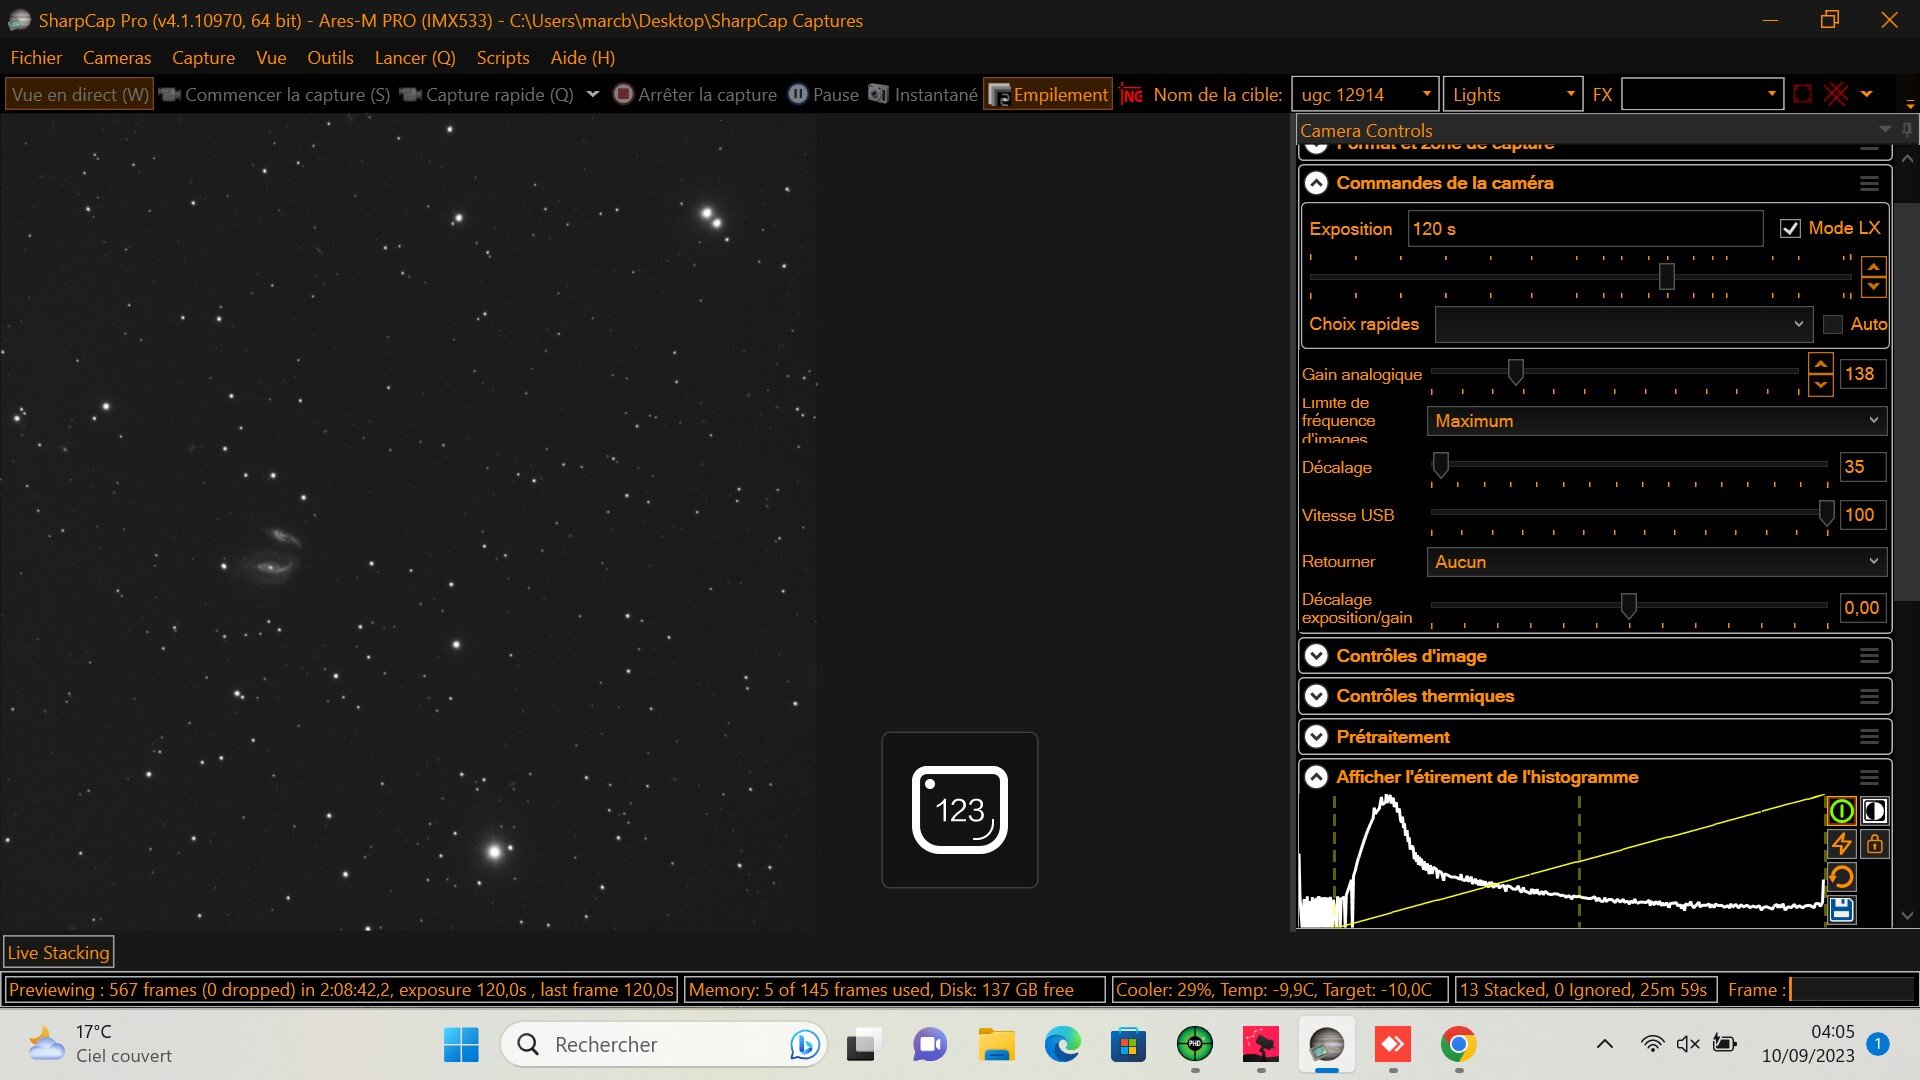Click the half-moon contrast icon beside the histogram
The width and height of the screenshot is (1920, 1080).
tap(1874, 811)
